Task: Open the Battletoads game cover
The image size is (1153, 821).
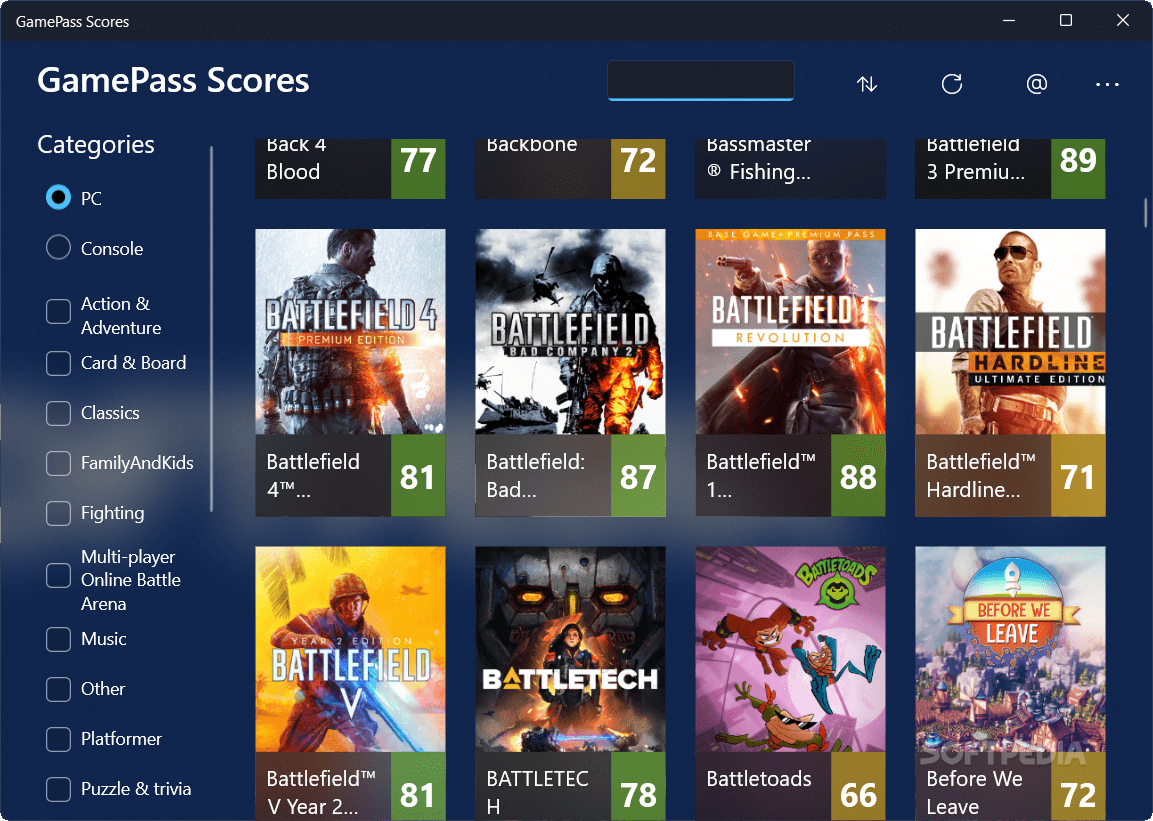Action: coord(790,649)
